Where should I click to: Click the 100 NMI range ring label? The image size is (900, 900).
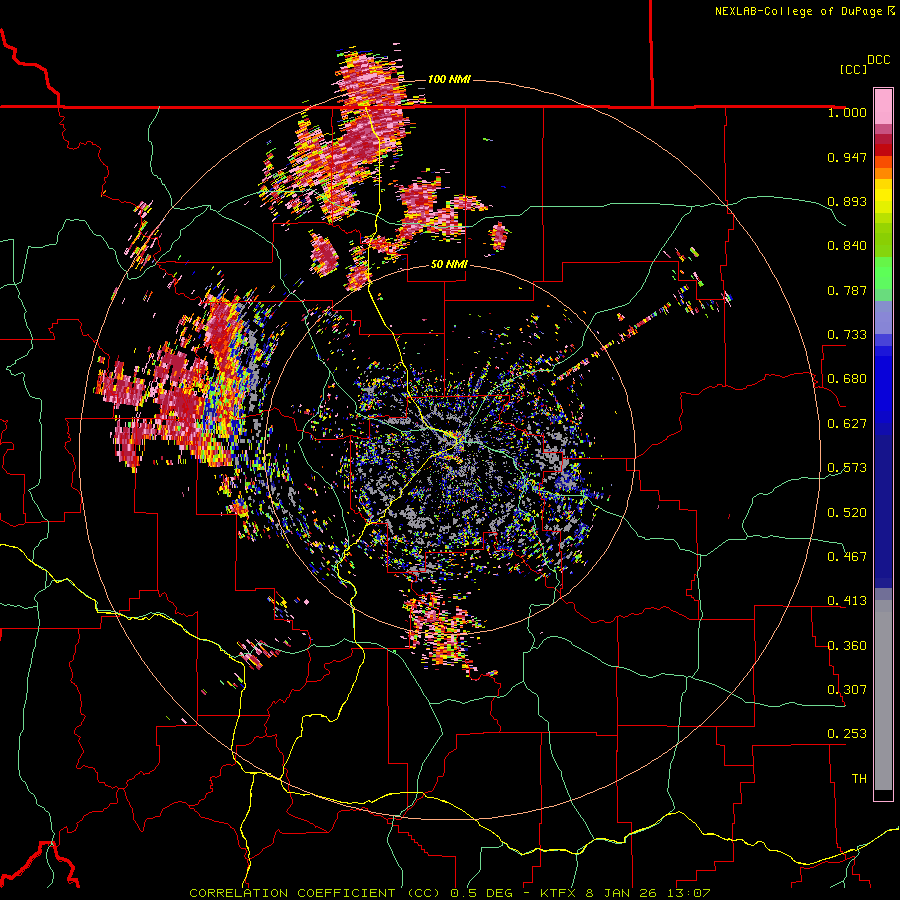tap(449, 79)
